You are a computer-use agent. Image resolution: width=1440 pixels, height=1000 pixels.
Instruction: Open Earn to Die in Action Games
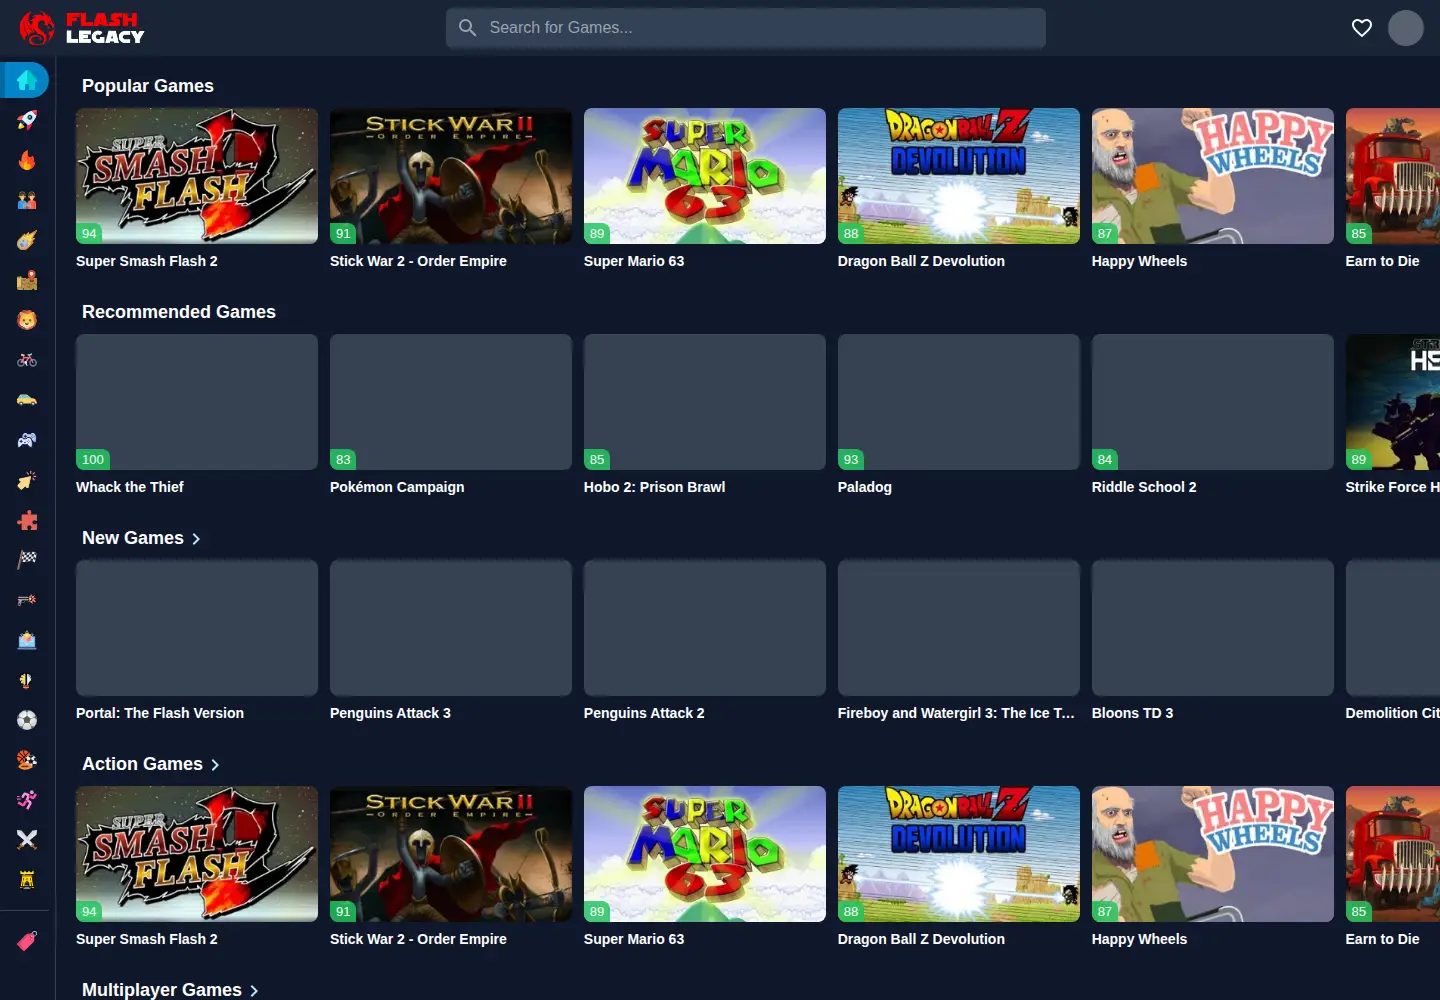[x=1393, y=854]
